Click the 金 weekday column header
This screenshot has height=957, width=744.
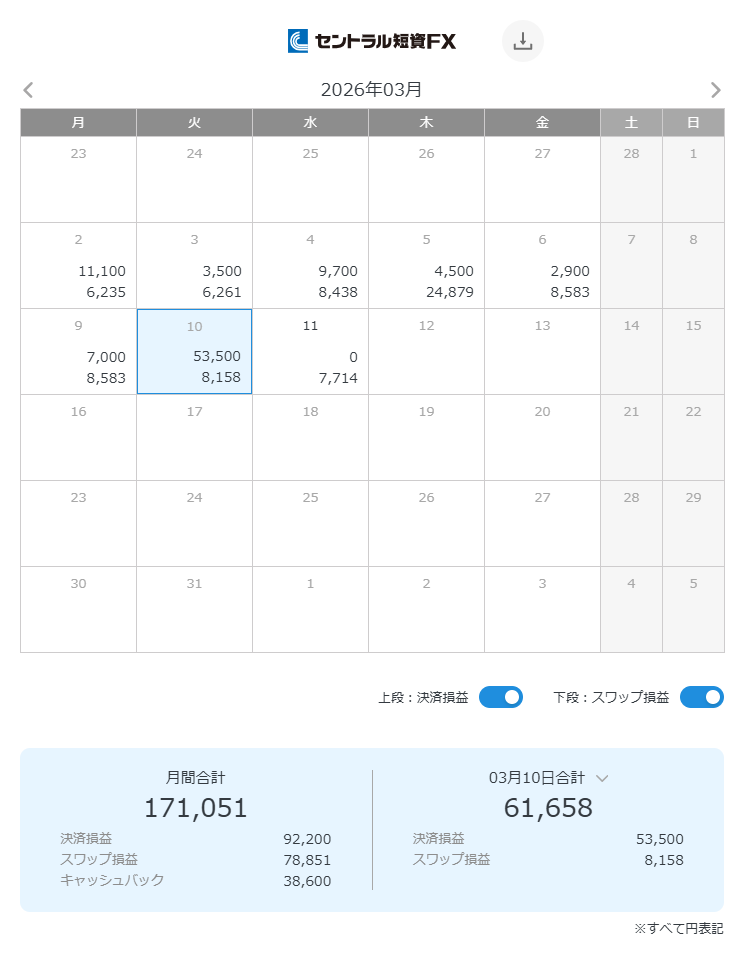(542, 122)
